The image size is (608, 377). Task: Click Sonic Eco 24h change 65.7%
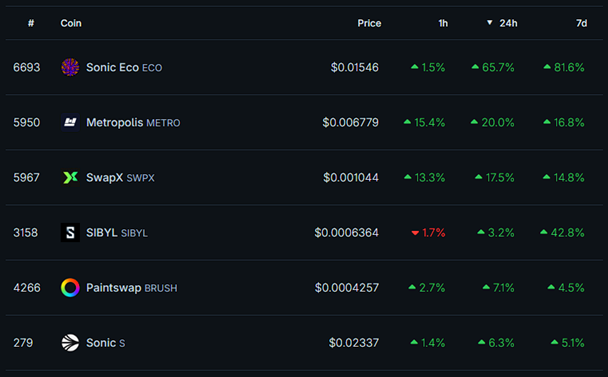[x=493, y=67]
